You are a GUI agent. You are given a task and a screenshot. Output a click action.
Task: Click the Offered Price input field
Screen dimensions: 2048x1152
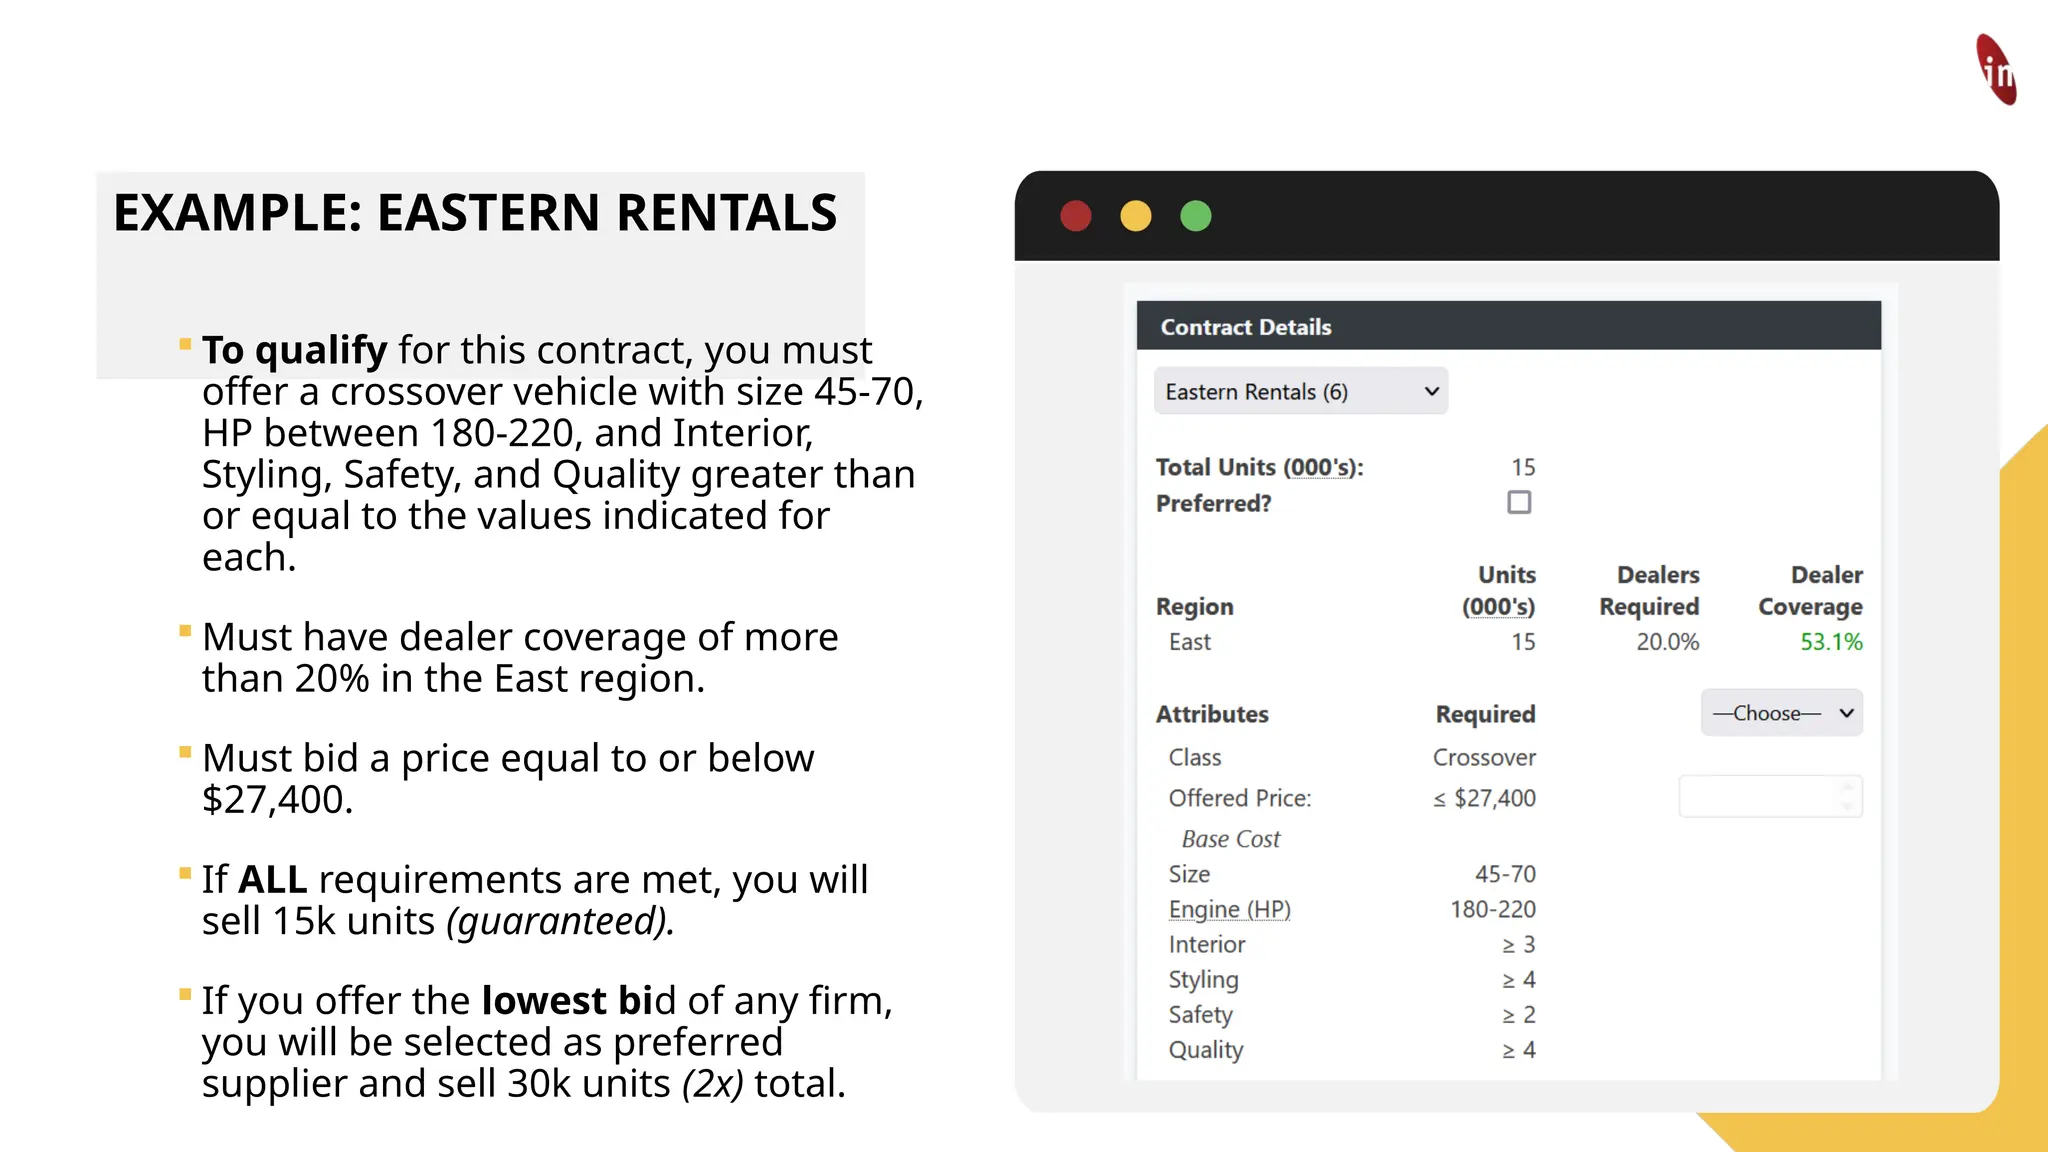1770,797
